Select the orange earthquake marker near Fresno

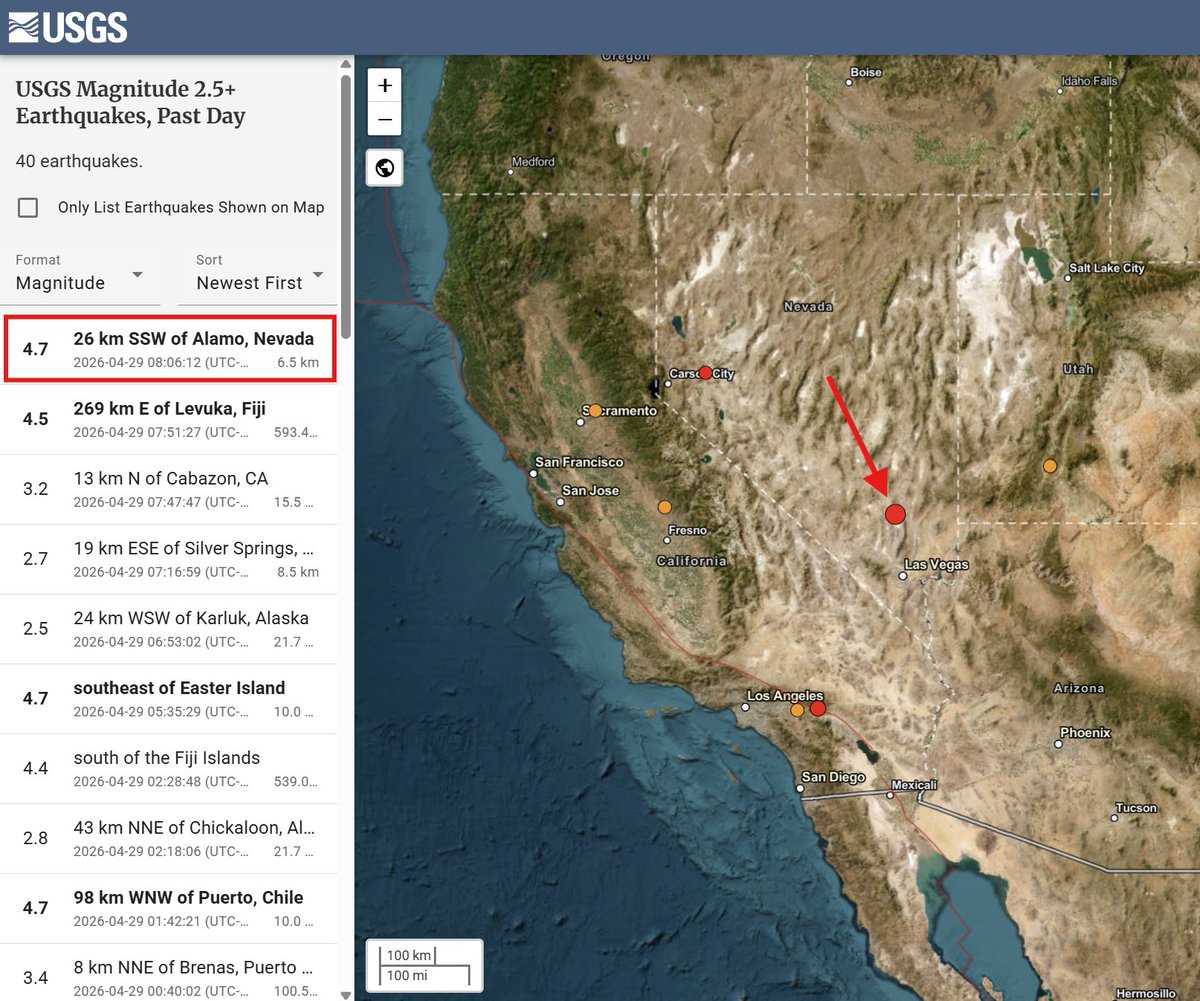coord(665,507)
